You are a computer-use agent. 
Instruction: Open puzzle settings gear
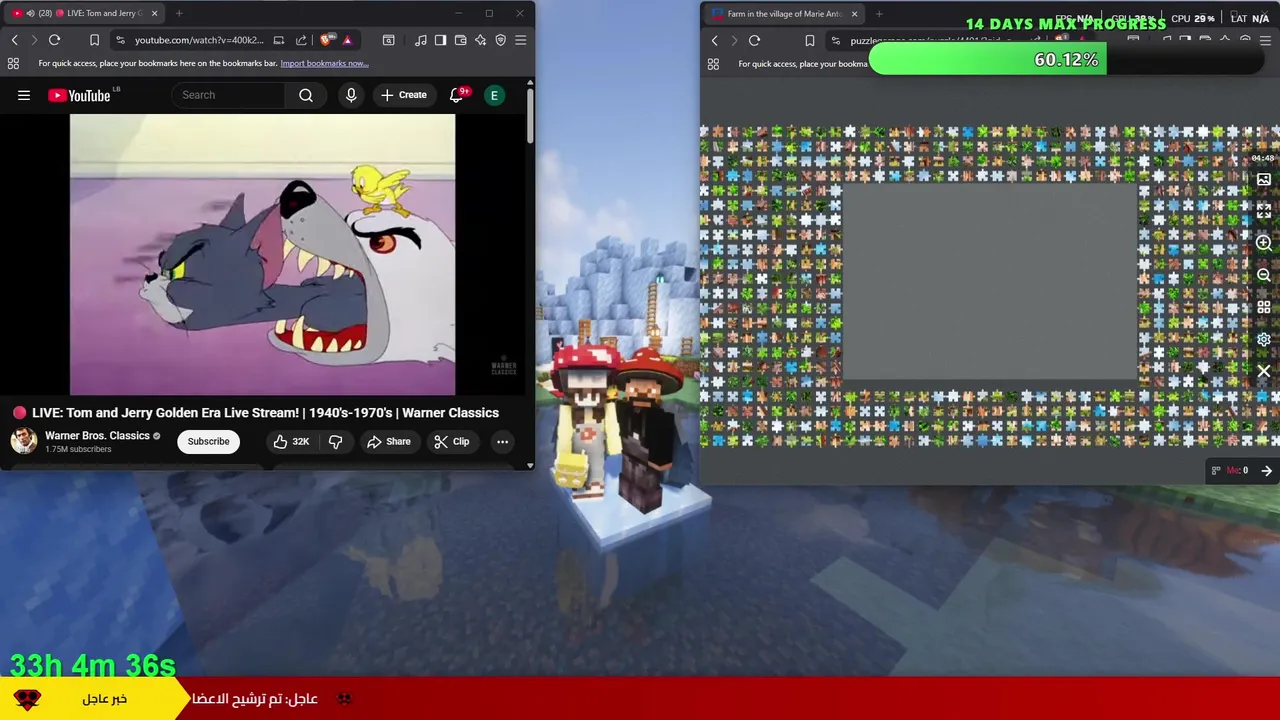1264,339
